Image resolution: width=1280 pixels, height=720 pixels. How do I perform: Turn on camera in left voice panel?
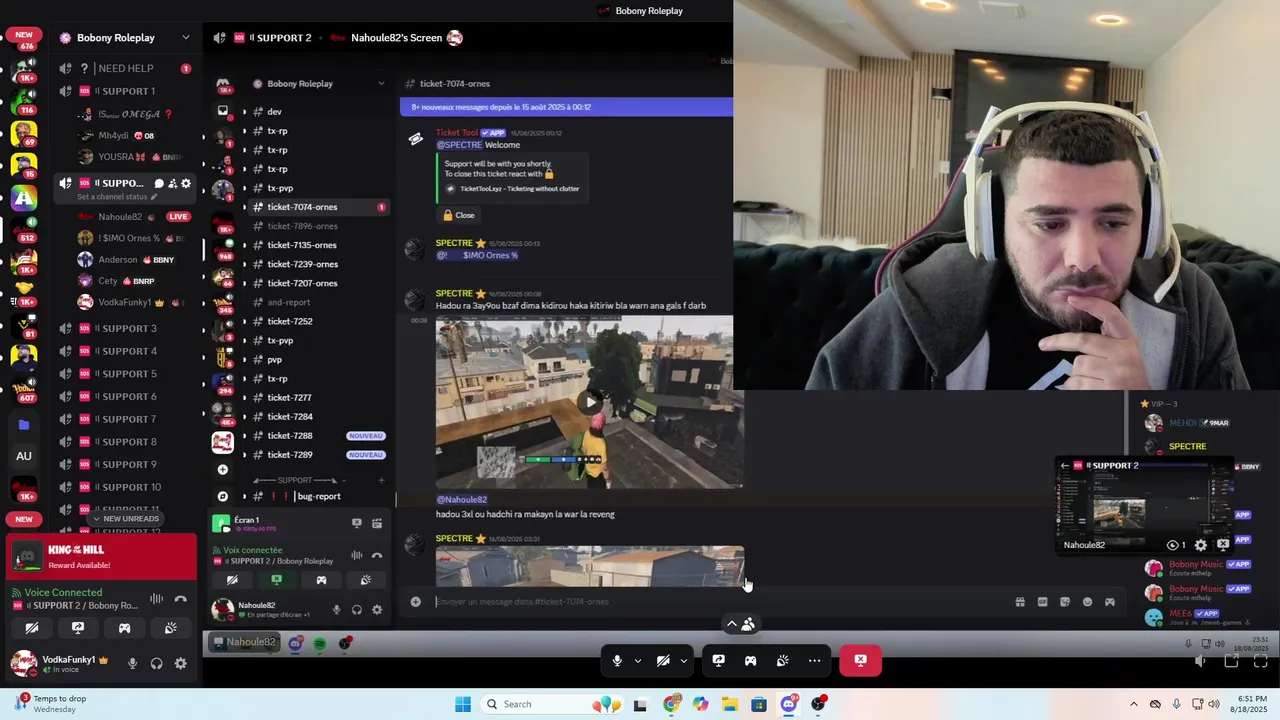point(32,628)
